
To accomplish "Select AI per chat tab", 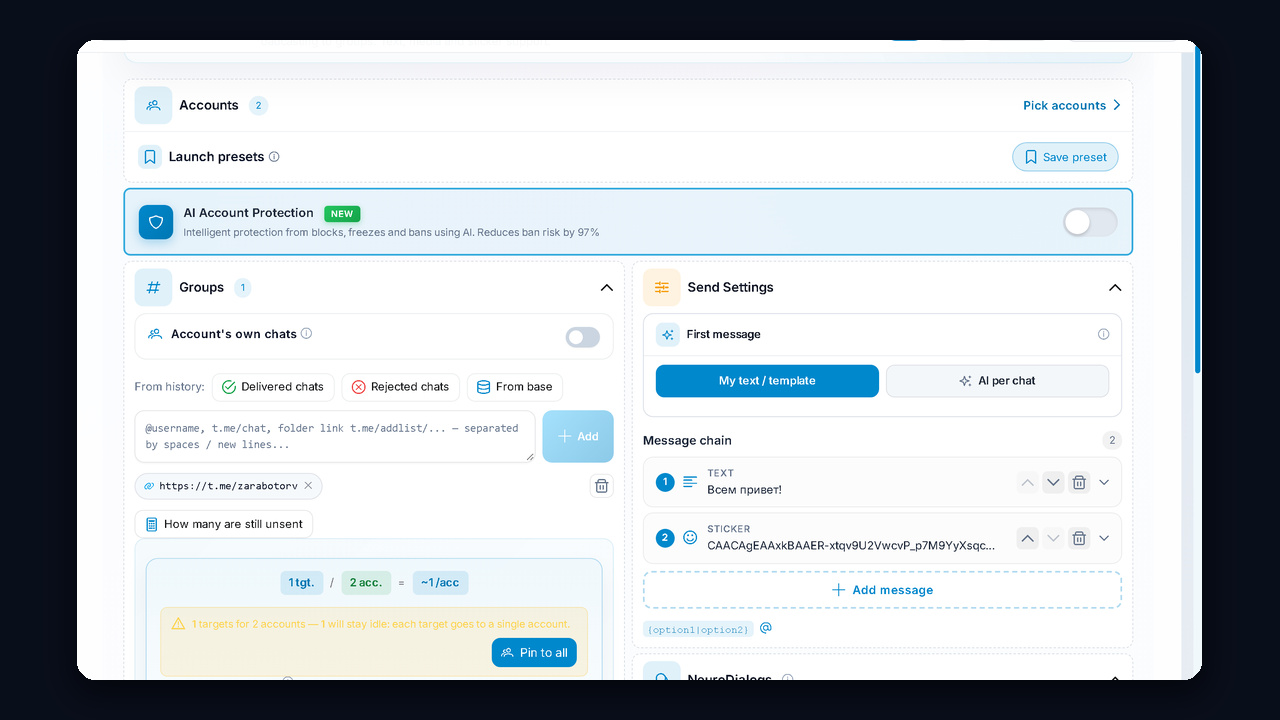I will tap(997, 381).
